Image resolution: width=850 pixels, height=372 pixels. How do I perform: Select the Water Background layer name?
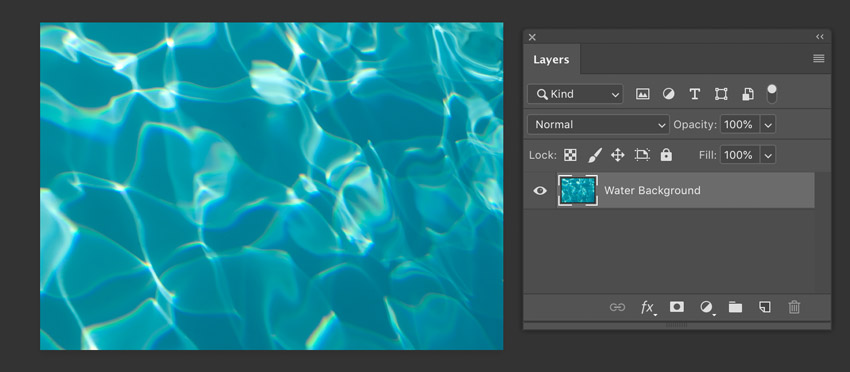click(x=652, y=190)
